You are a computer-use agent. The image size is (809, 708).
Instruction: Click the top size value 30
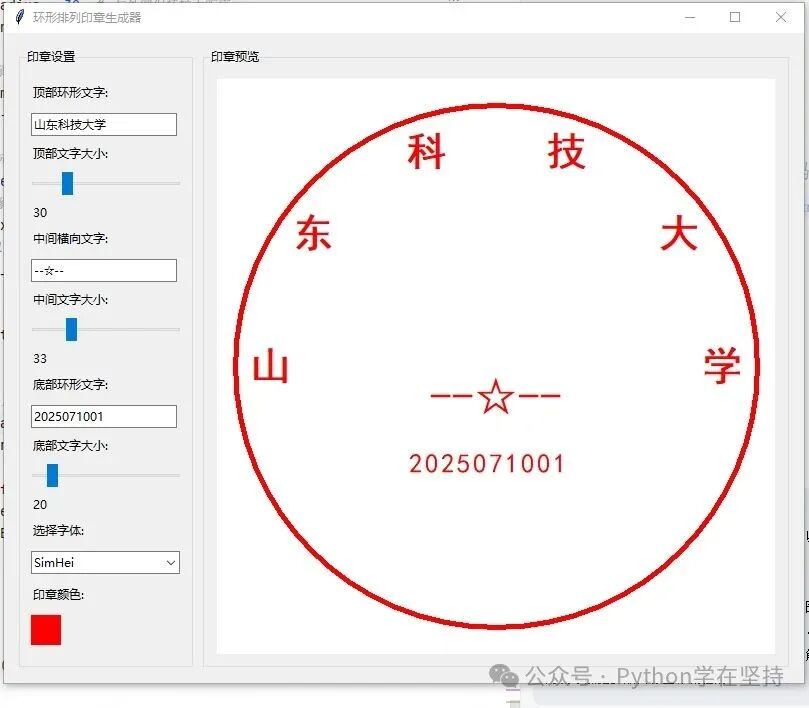40,213
